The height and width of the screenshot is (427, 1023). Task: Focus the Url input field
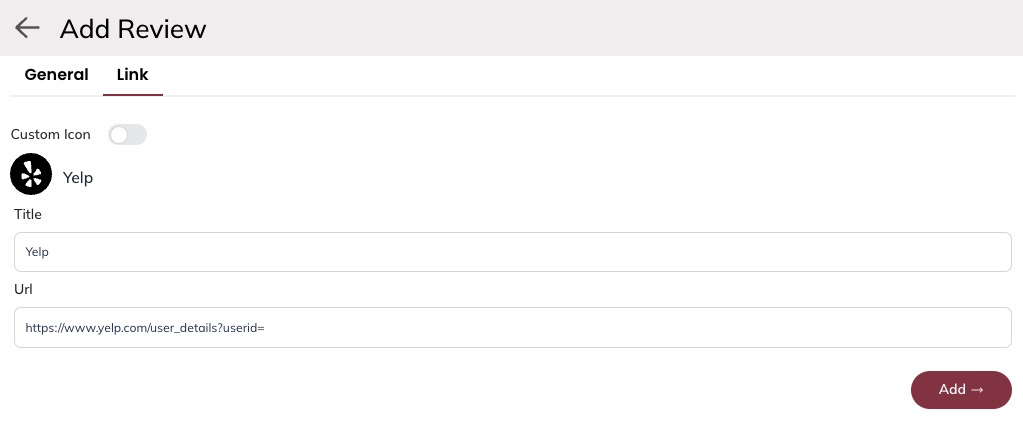(x=512, y=327)
